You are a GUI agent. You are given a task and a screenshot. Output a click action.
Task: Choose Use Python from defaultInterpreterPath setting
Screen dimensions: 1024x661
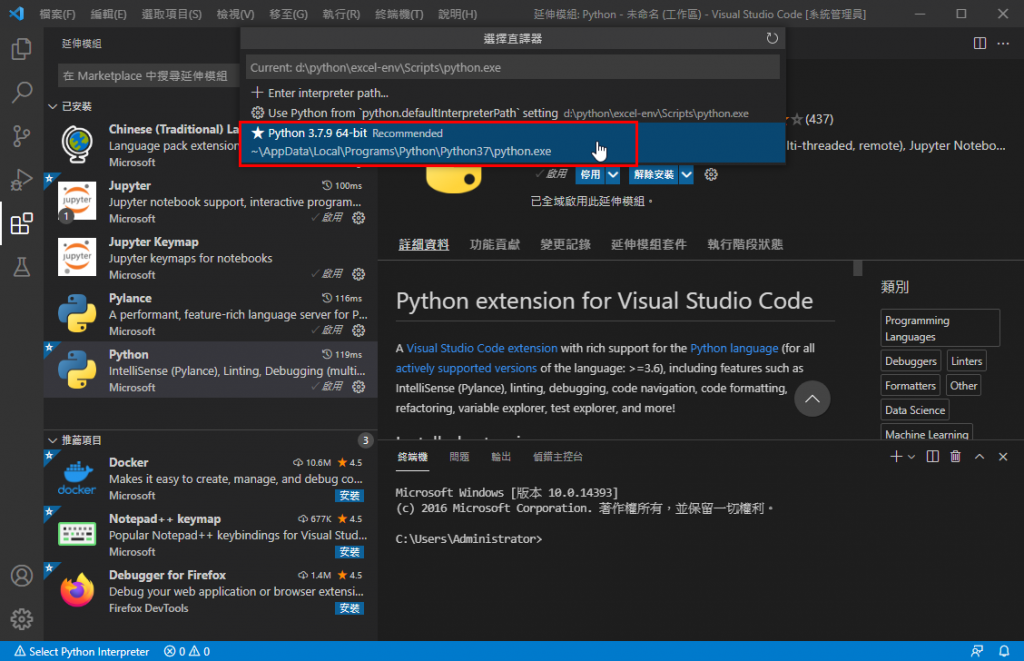[512, 113]
